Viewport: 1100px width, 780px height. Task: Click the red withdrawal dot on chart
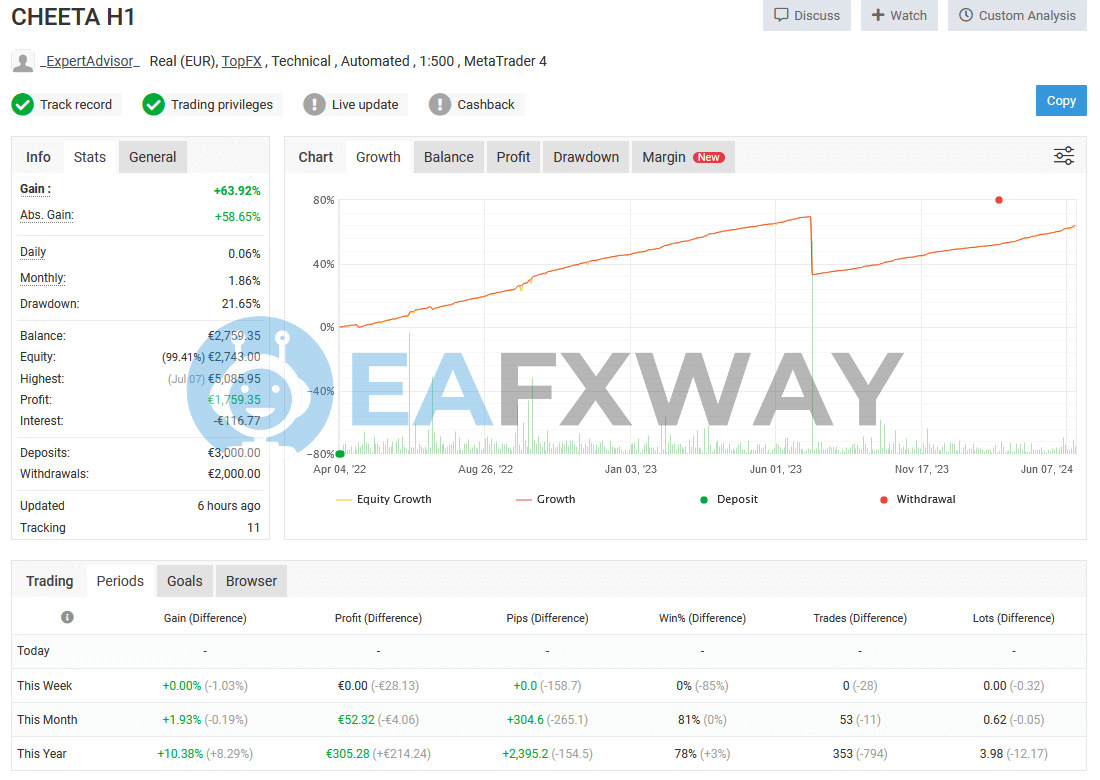[x=998, y=200]
